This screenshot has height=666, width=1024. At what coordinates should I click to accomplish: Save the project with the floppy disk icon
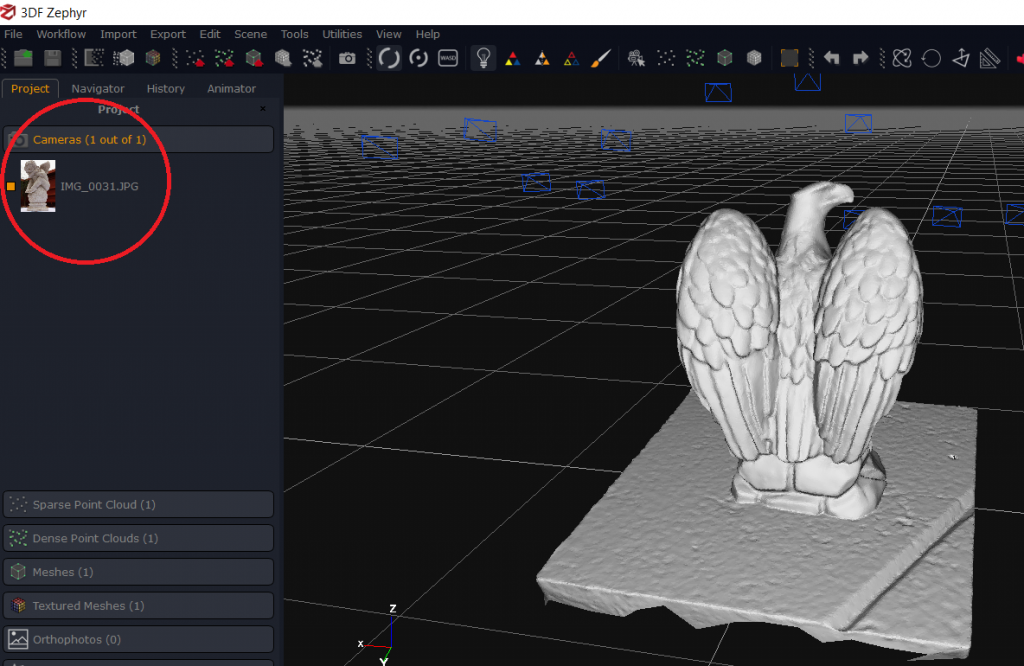51,58
